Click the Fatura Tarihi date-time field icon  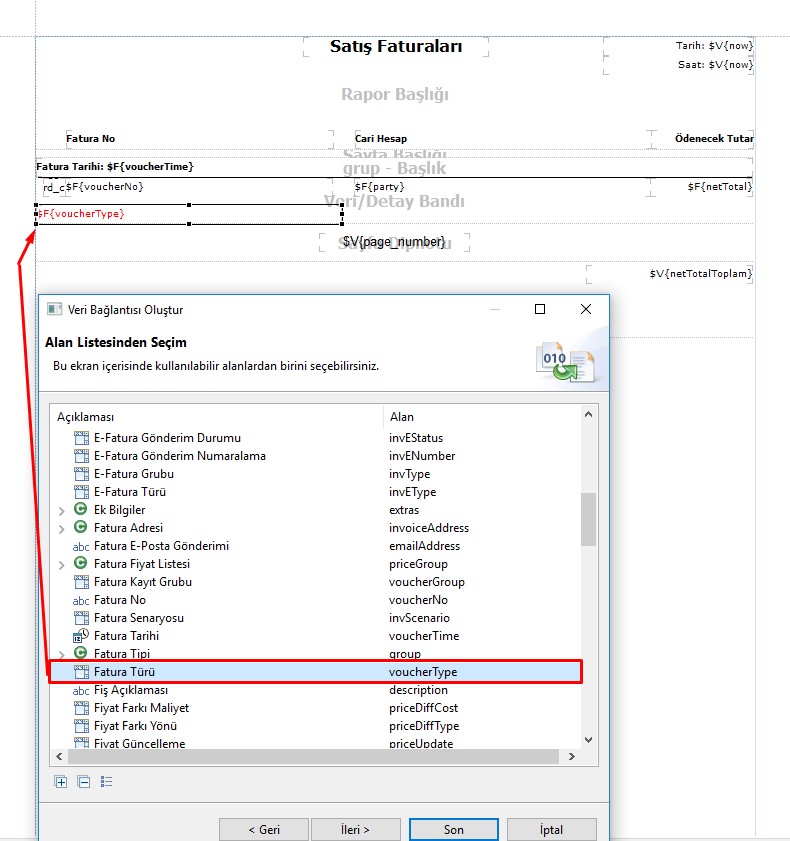pyautogui.click(x=82, y=636)
